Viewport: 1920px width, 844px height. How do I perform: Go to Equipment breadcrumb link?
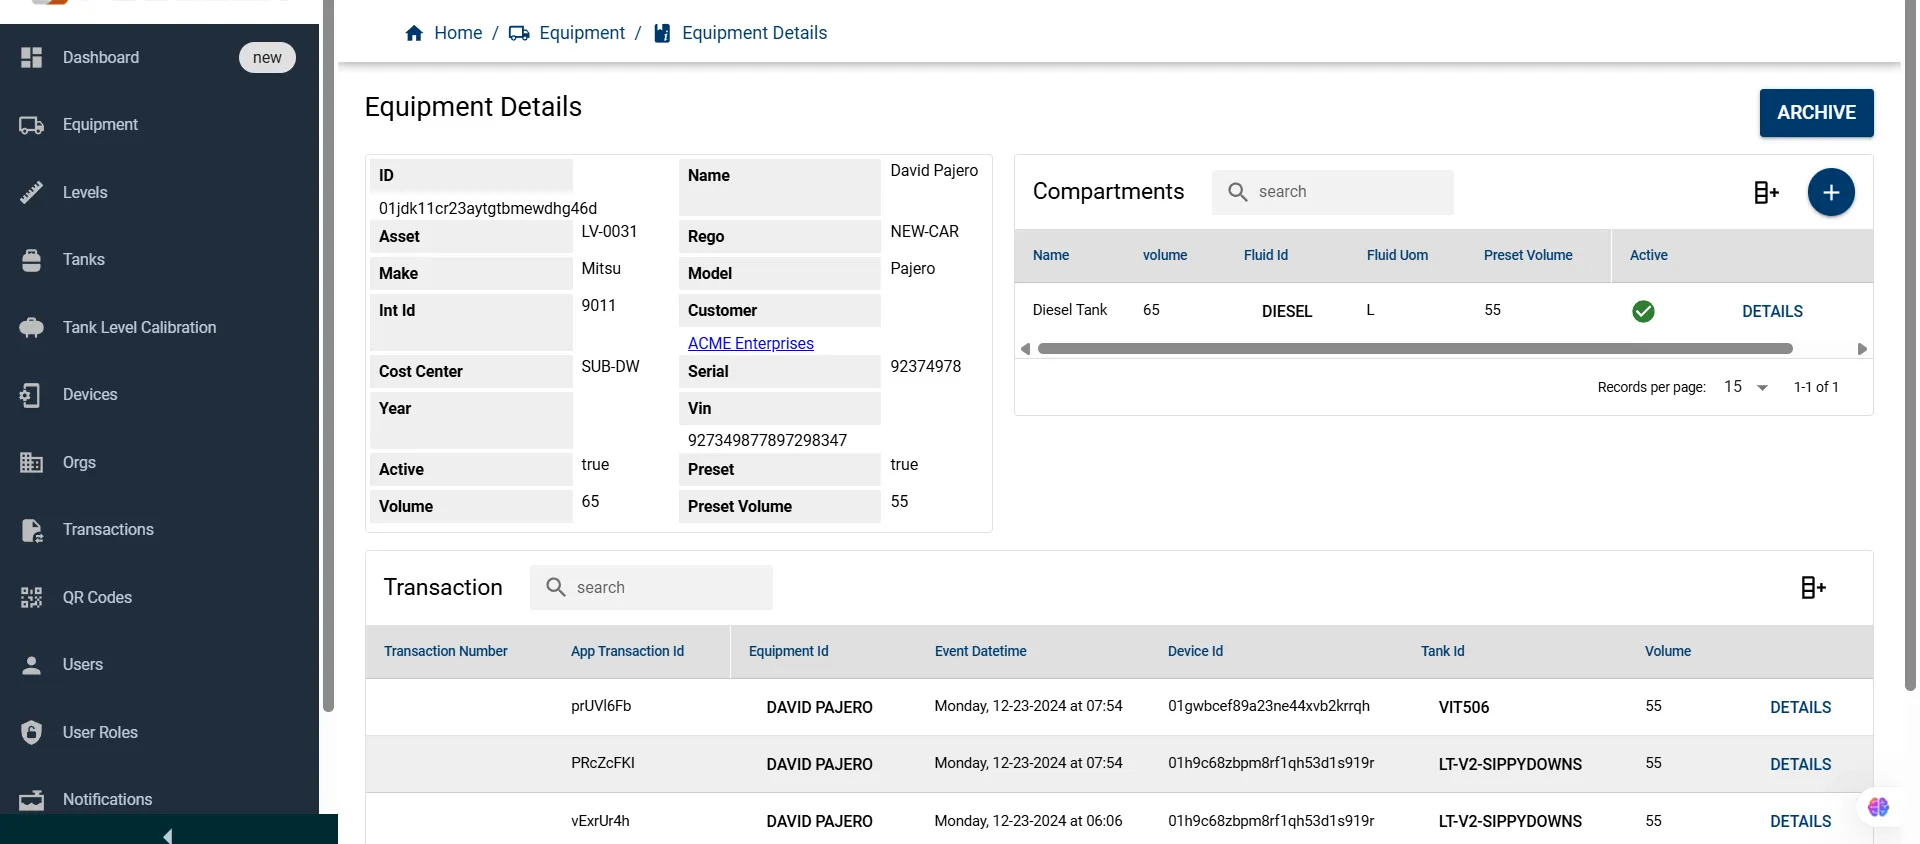(582, 33)
